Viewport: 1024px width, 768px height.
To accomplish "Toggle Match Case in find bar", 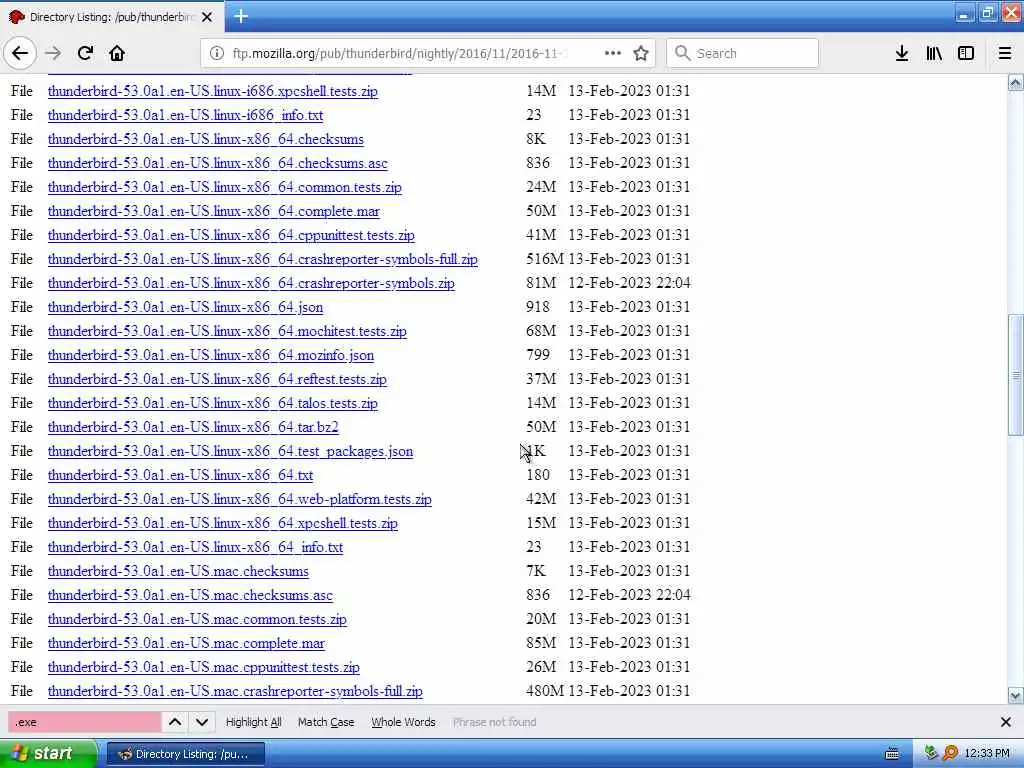I will [326, 722].
